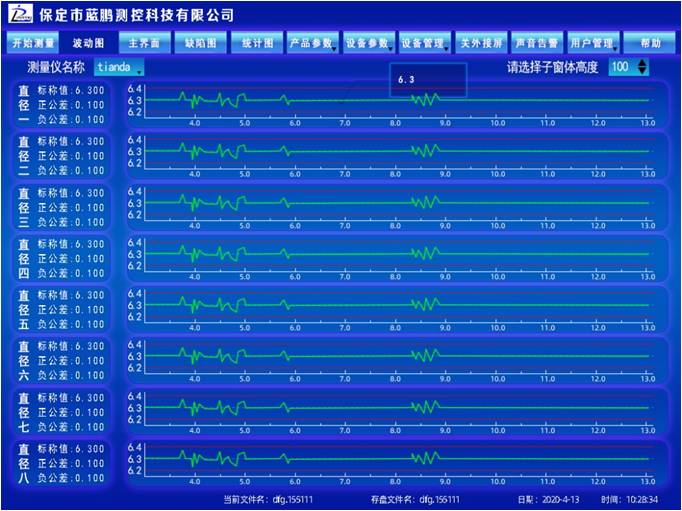Click the 声音告警 button
This screenshot has height=511, width=682.
[536, 43]
